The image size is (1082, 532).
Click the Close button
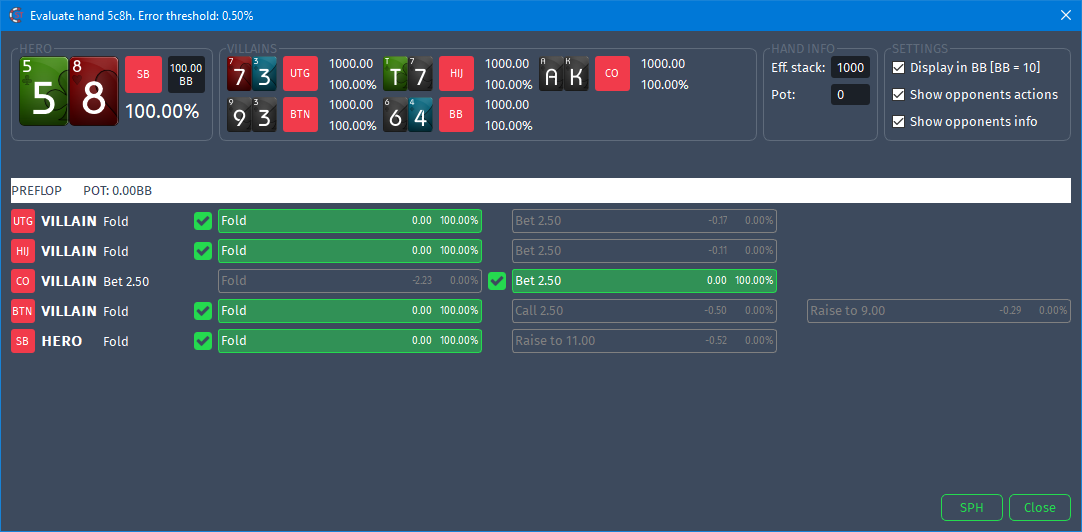(x=1040, y=507)
